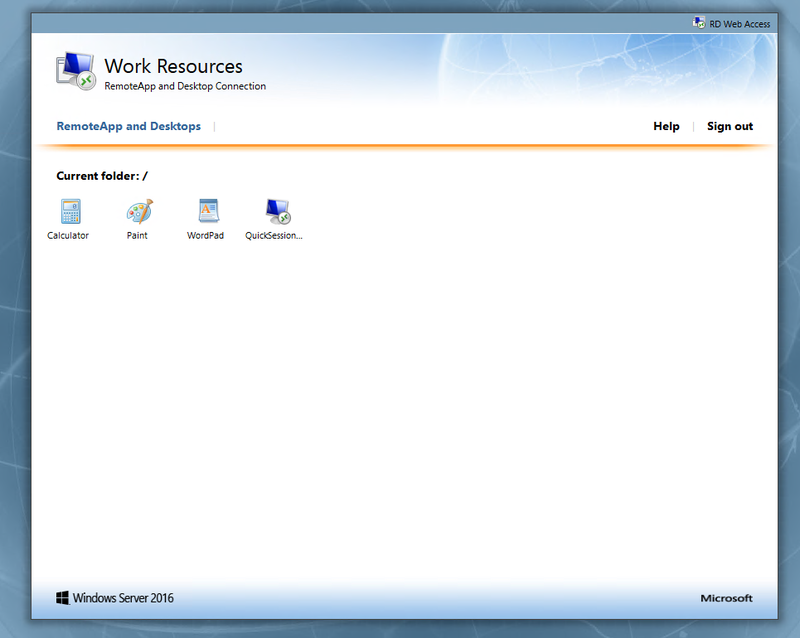Screen dimensions: 800x638
Task: Open the Help link
Action: 666,126
